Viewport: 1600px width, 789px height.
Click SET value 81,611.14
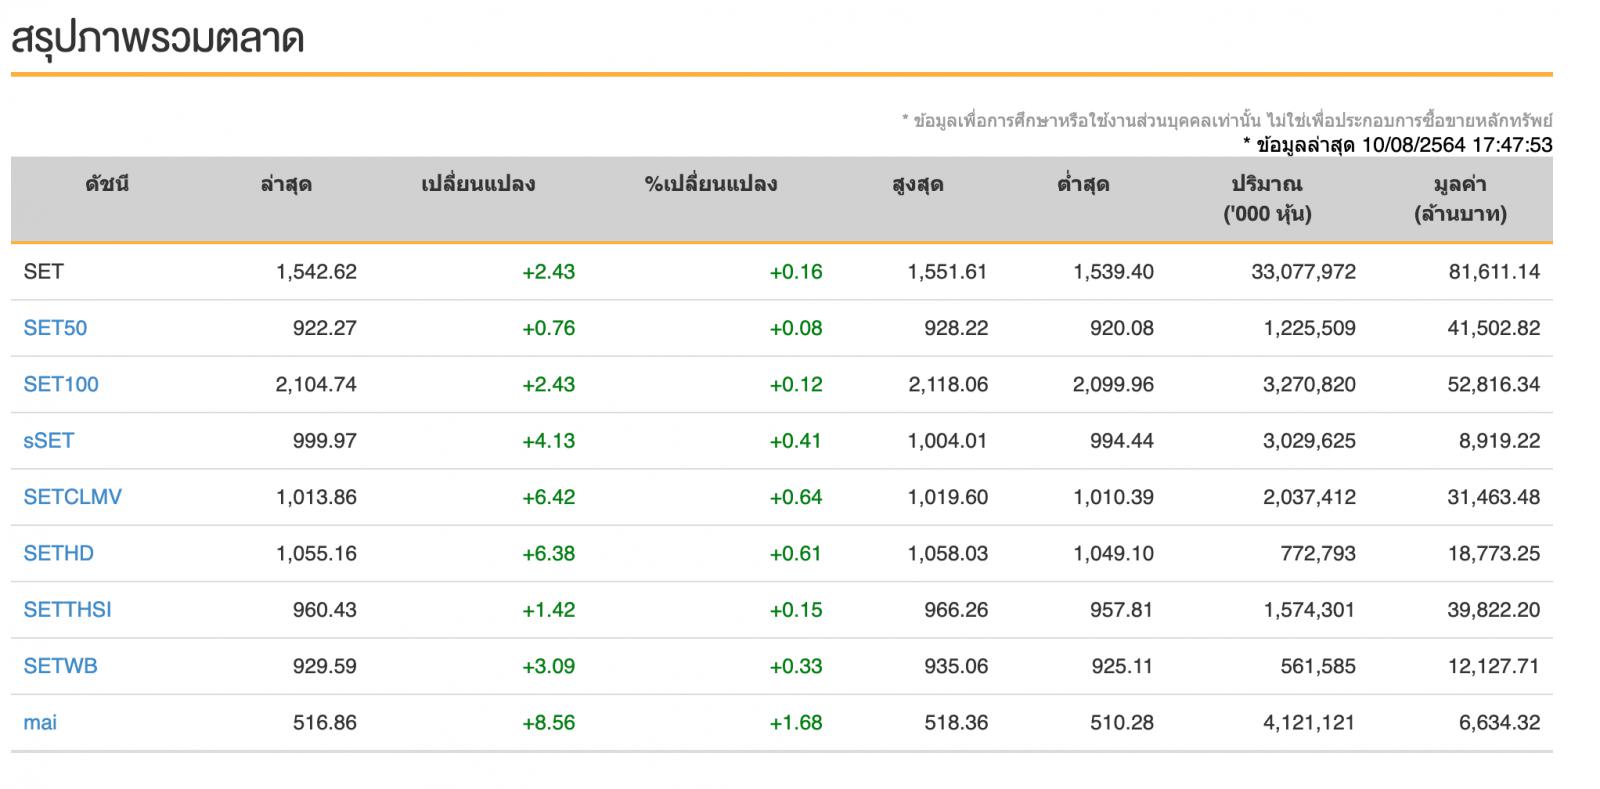click(x=1494, y=272)
